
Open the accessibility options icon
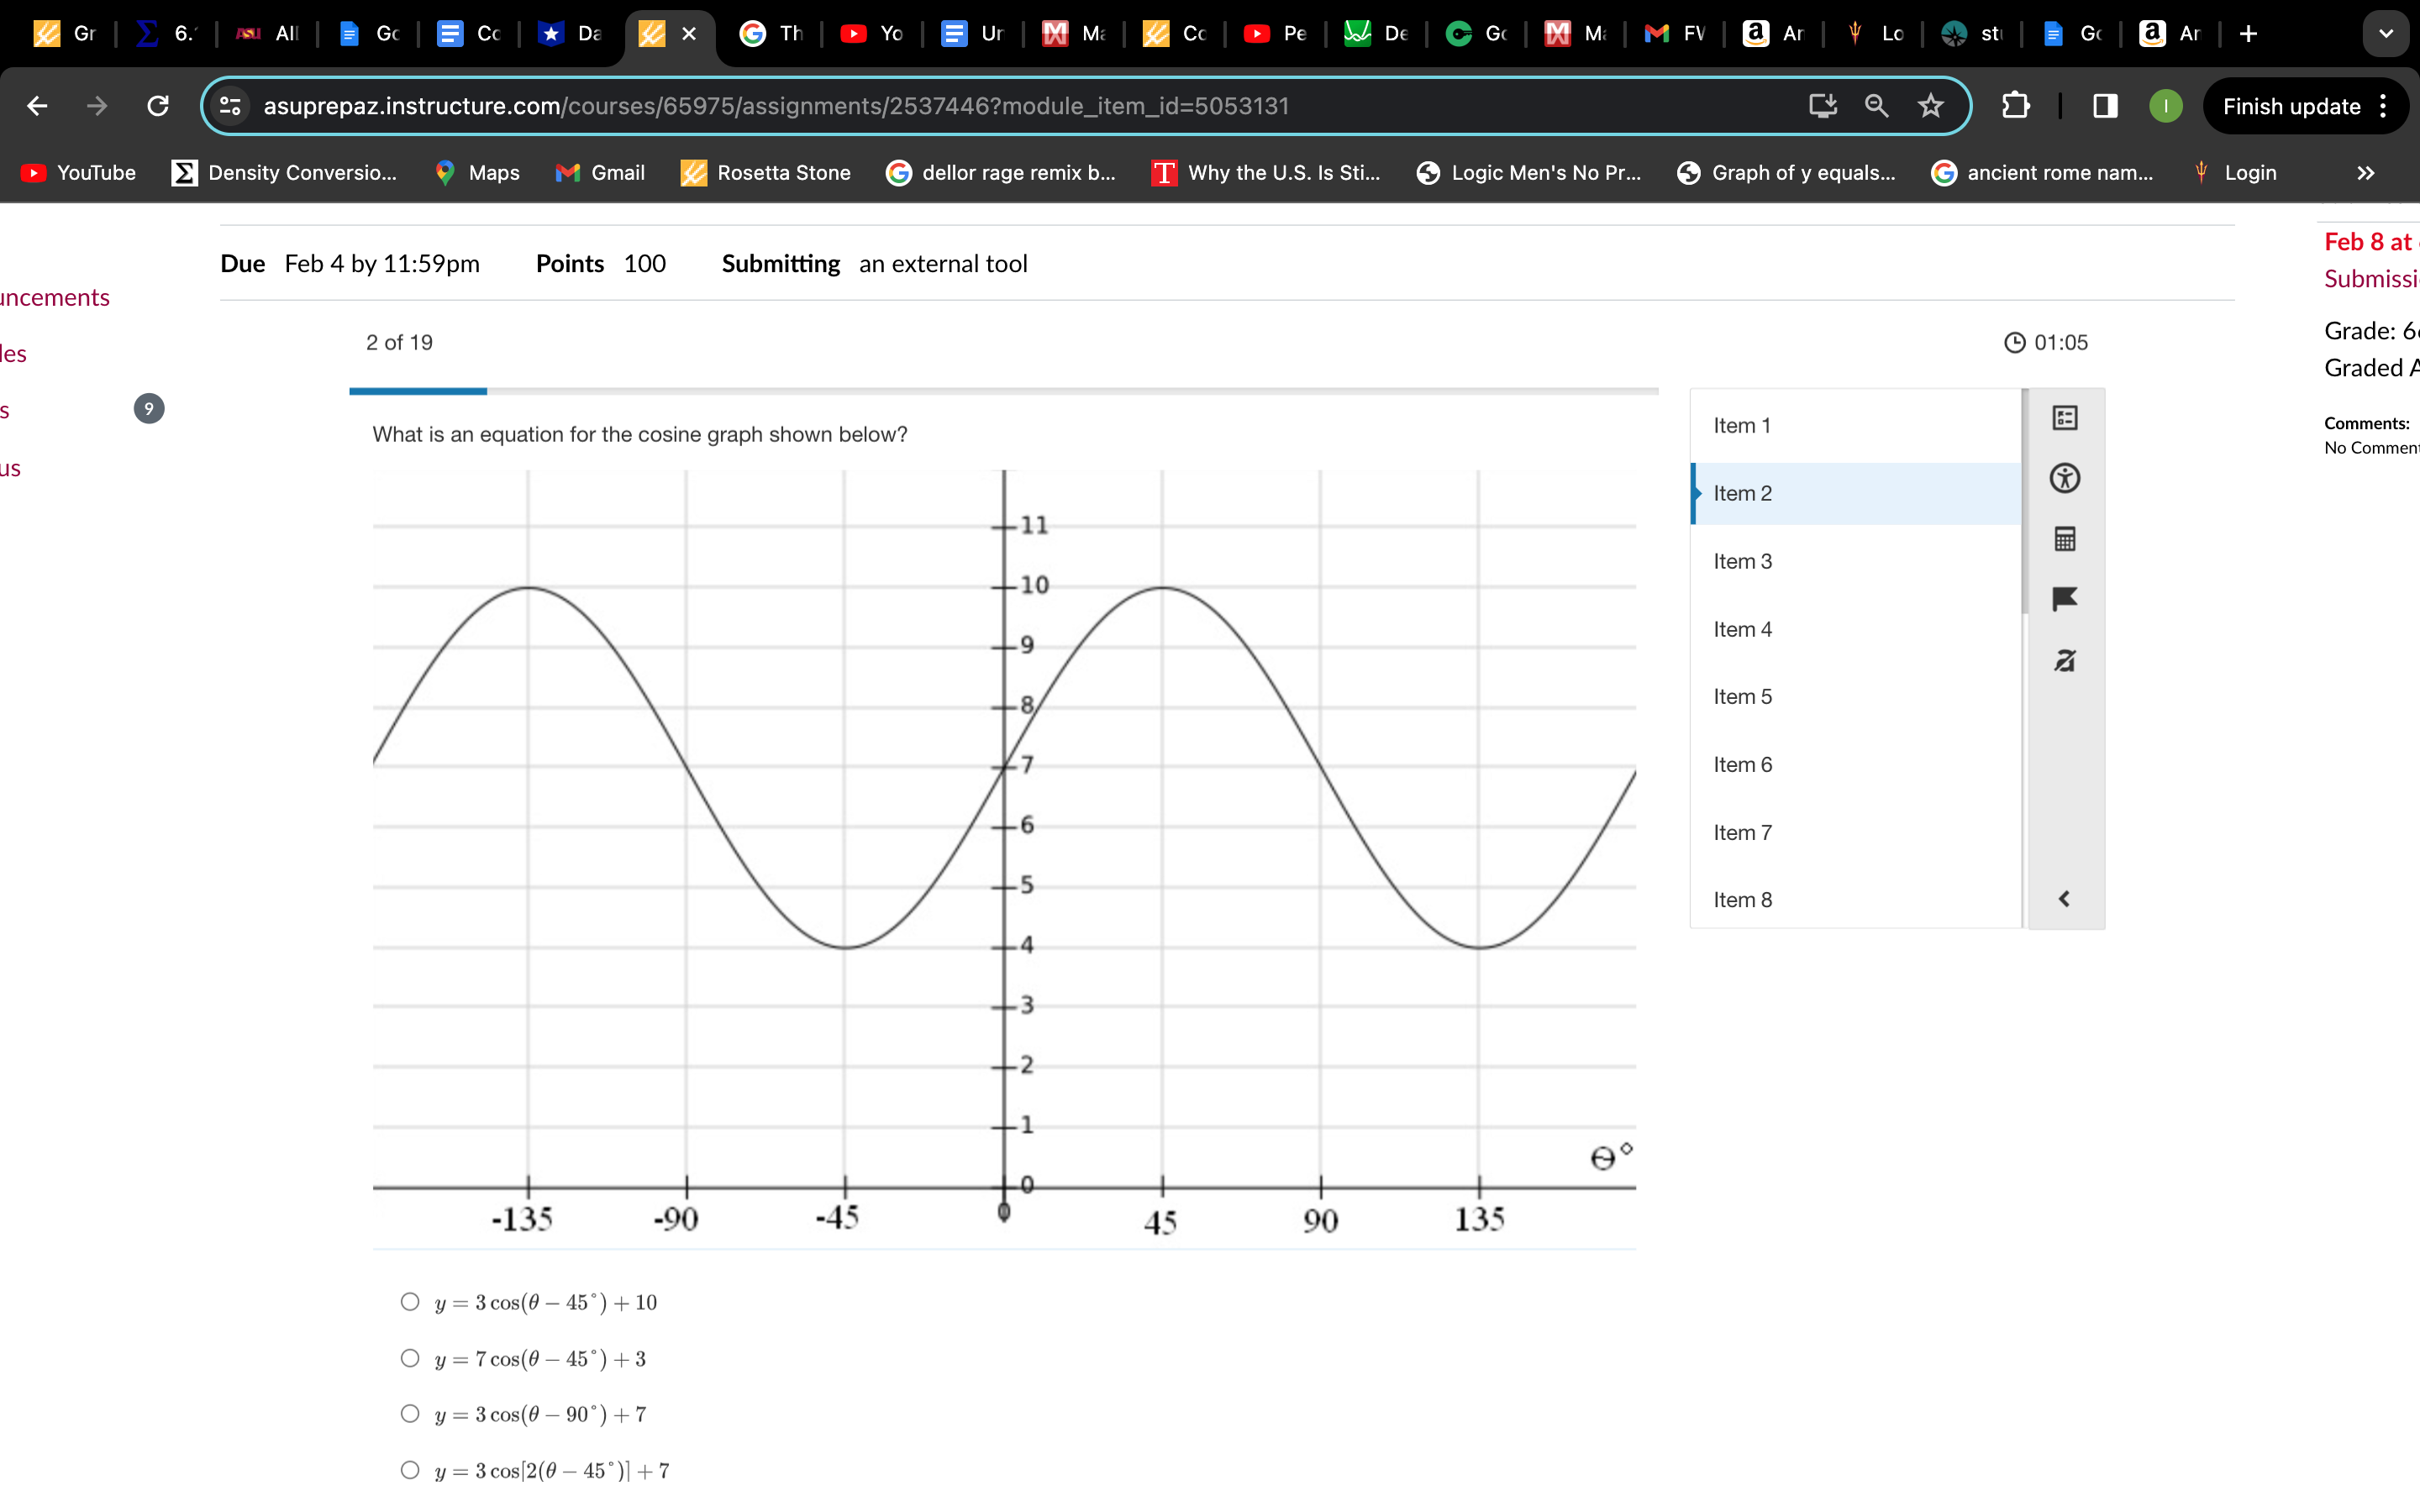click(2064, 478)
